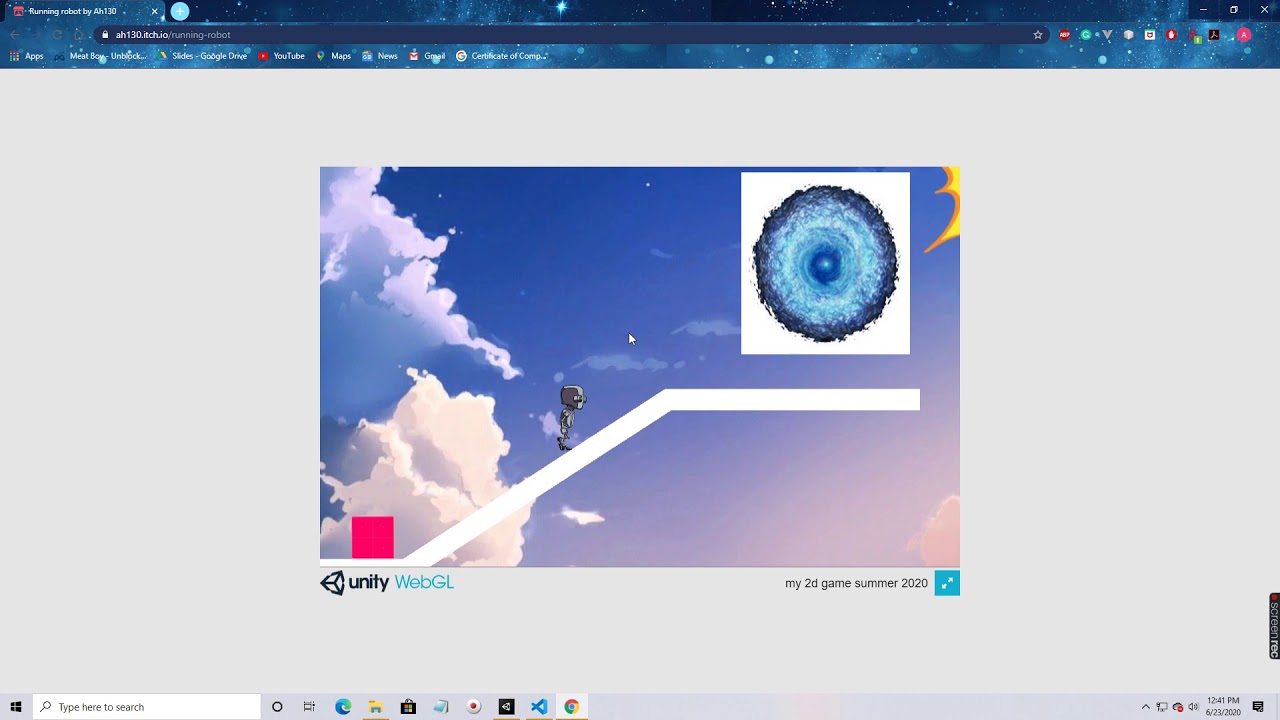Click the browser home icon
1280x720 pixels.
[x=78, y=34]
